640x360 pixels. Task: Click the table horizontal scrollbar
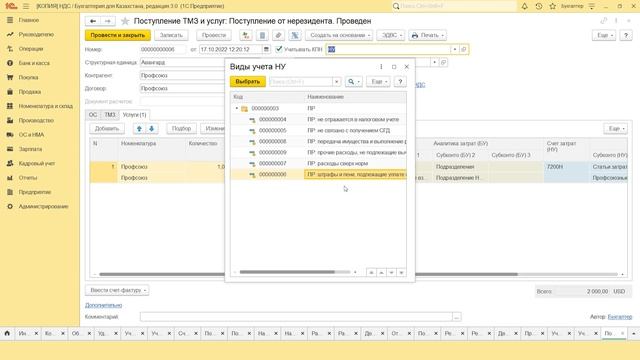[309, 274]
